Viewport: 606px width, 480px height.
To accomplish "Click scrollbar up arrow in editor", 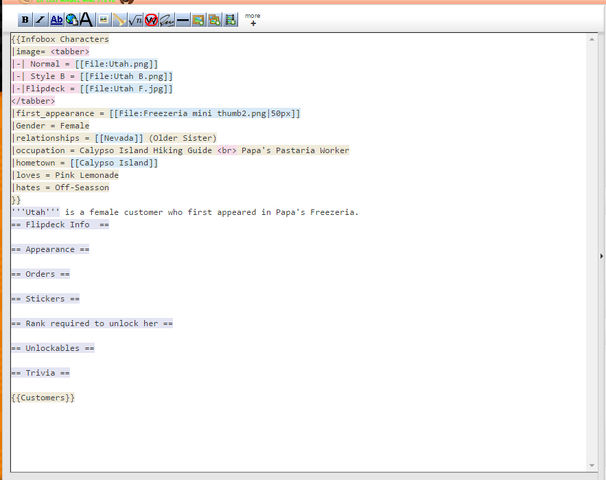I will pos(592,39).
